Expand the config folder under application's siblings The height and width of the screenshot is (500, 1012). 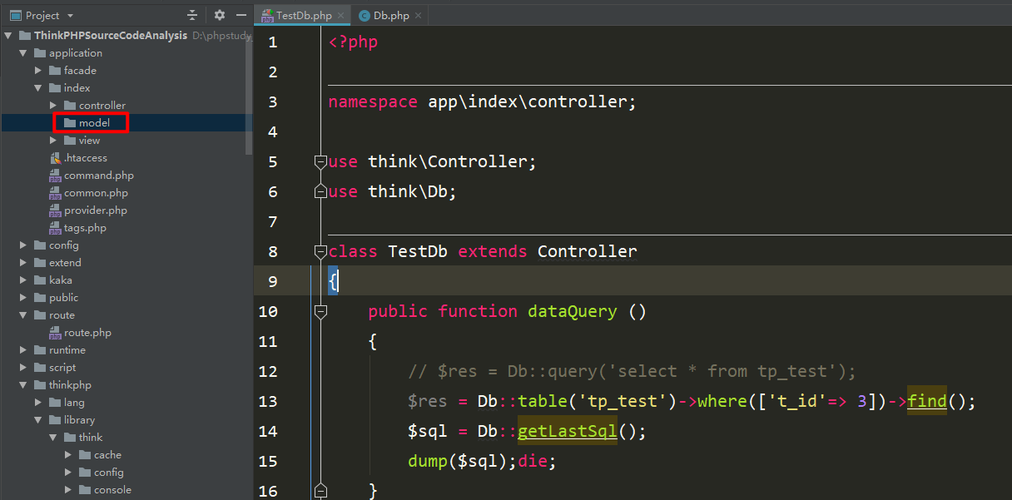coord(23,245)
